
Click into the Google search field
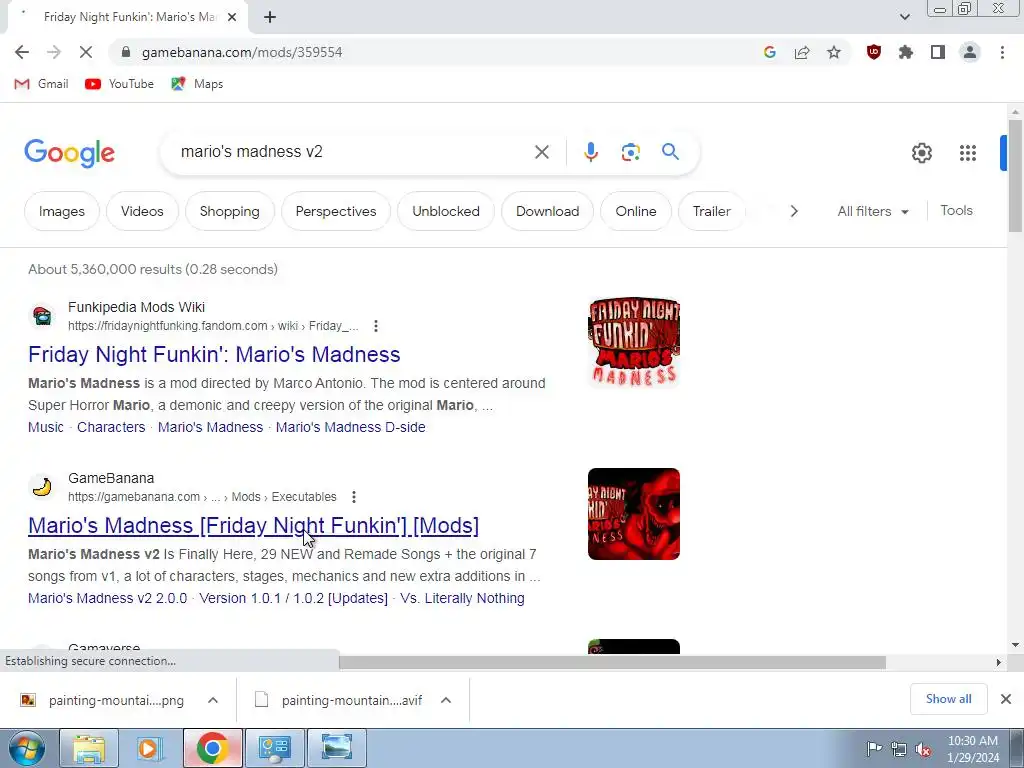click(353, 152)
